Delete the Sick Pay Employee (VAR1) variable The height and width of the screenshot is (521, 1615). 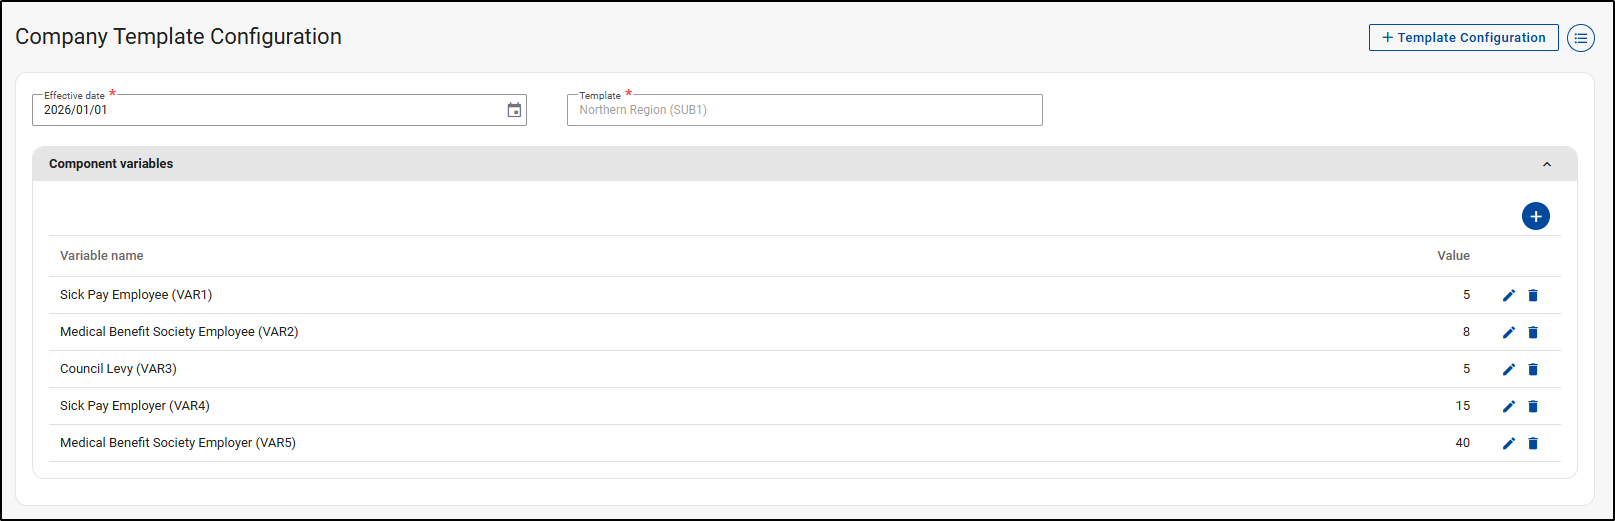point(1533,295)
